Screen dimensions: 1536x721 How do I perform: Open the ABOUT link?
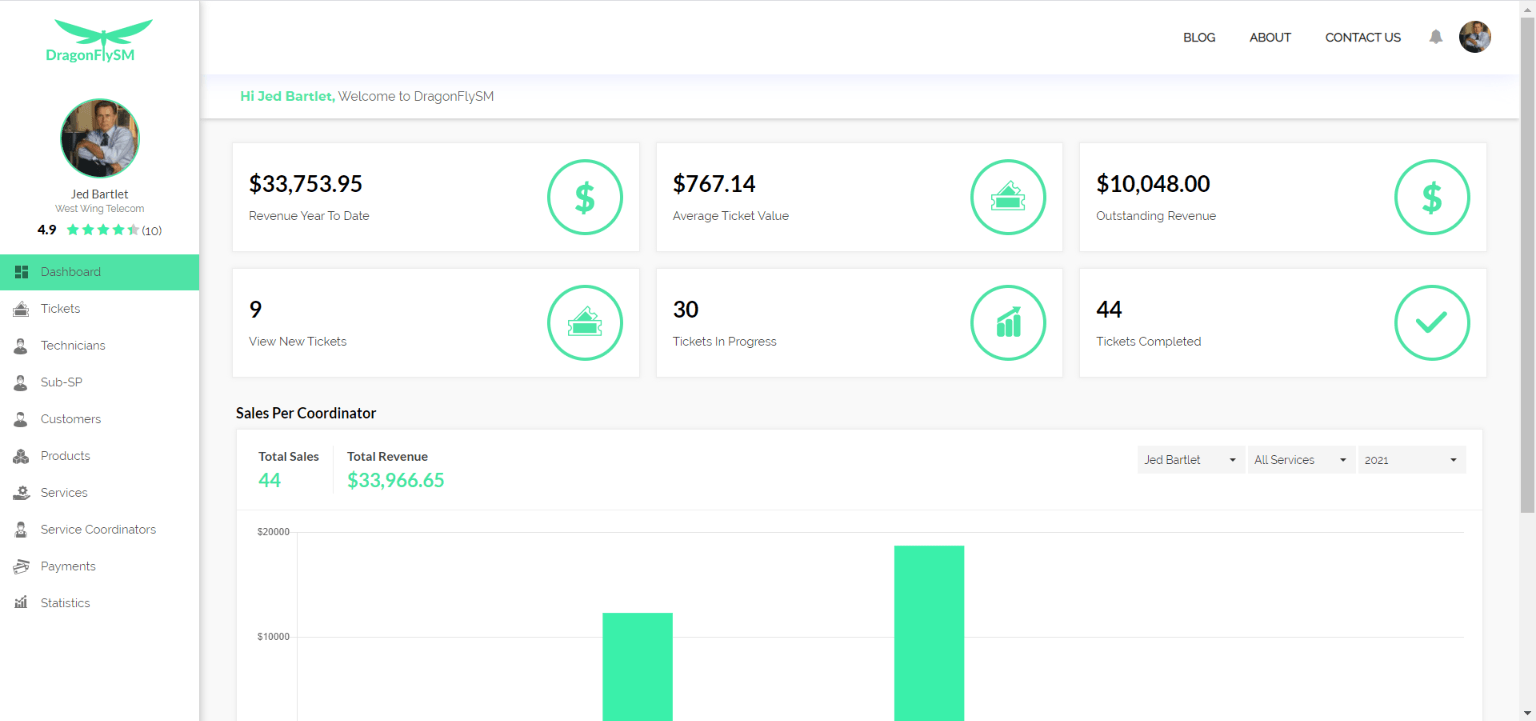(x=1270, y=37)
